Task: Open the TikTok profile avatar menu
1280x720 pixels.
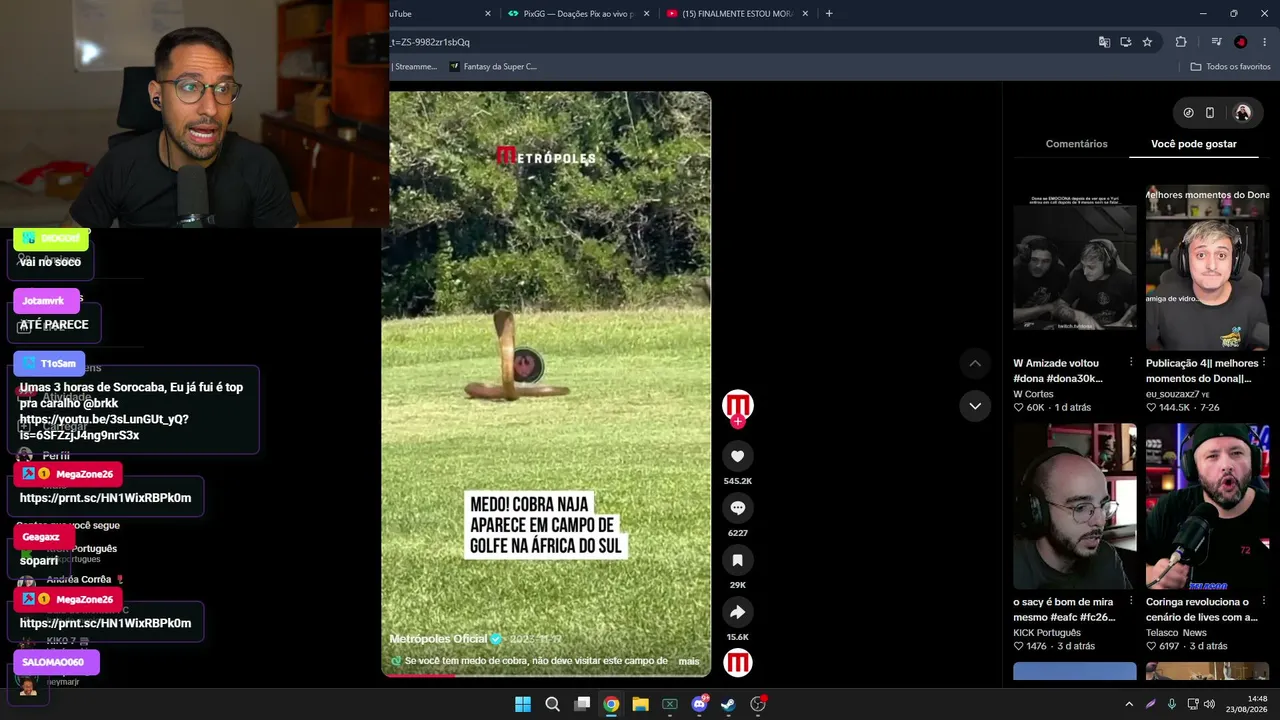Action: pos(1243,113)
